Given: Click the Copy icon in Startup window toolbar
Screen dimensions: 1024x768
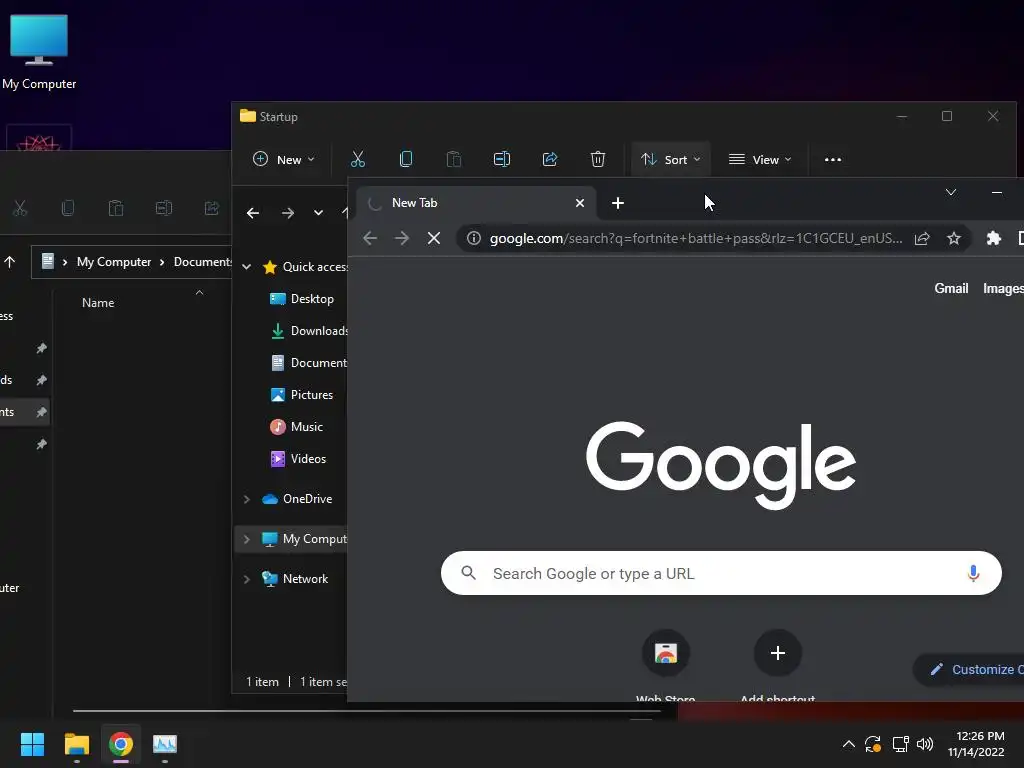Looking at the screenshot, I should 406,159.
